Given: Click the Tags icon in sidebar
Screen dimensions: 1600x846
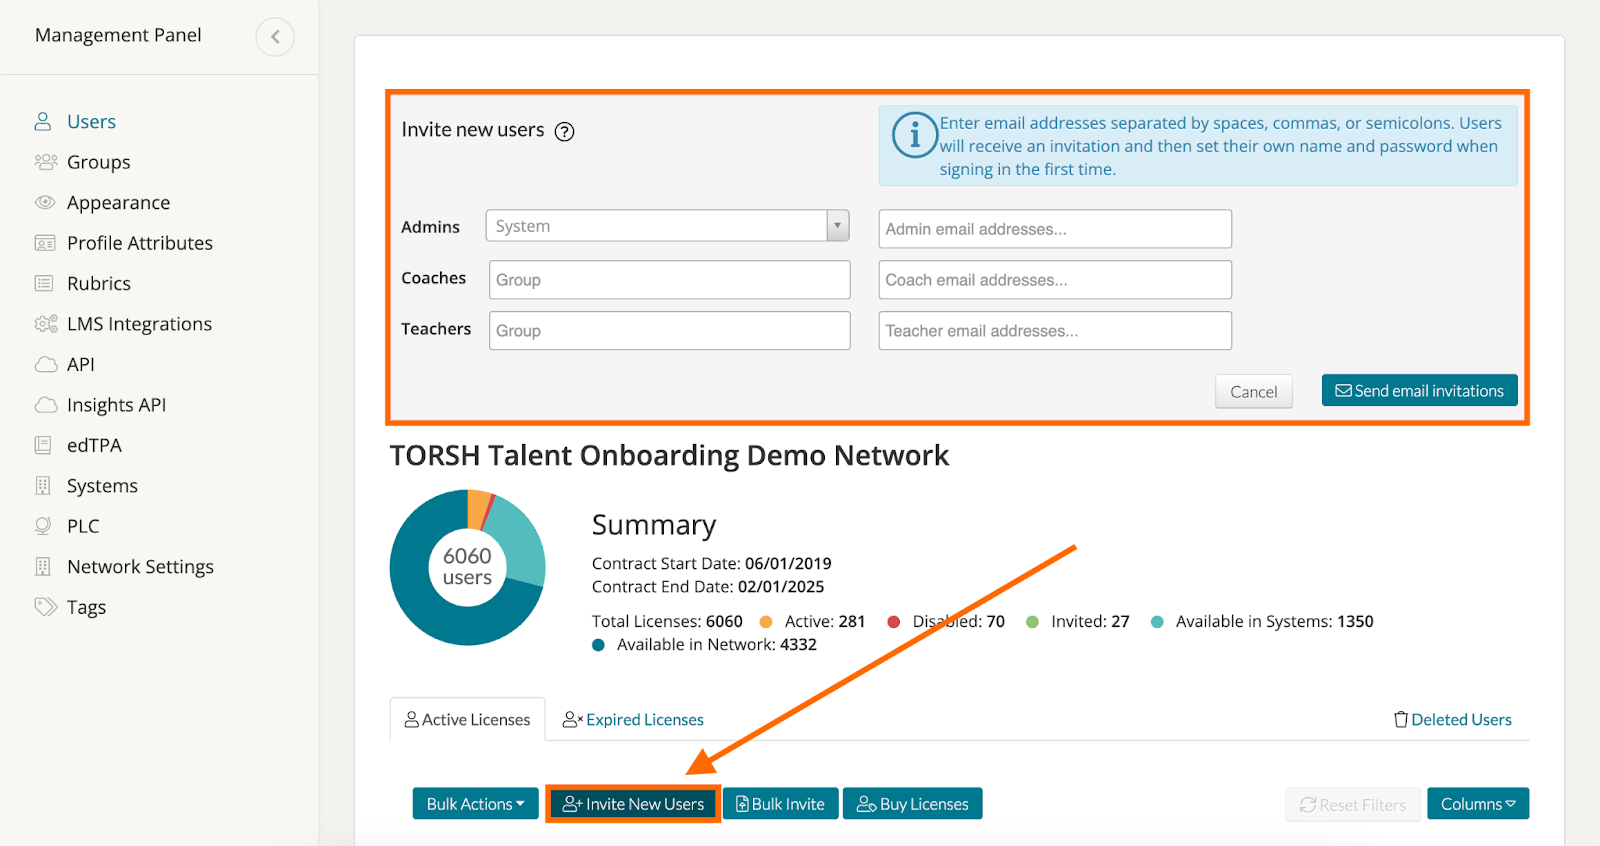Looking at the screenshot, I should [45, 607].
